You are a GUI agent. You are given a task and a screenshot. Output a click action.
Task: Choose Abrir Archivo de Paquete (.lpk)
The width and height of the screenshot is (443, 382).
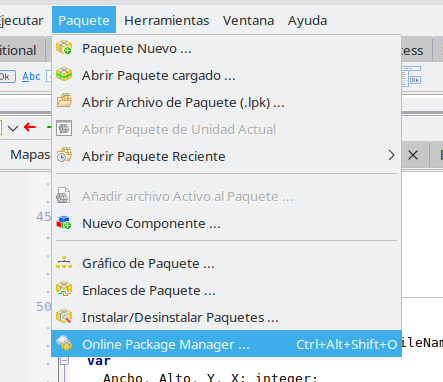[x=226, y=102]
